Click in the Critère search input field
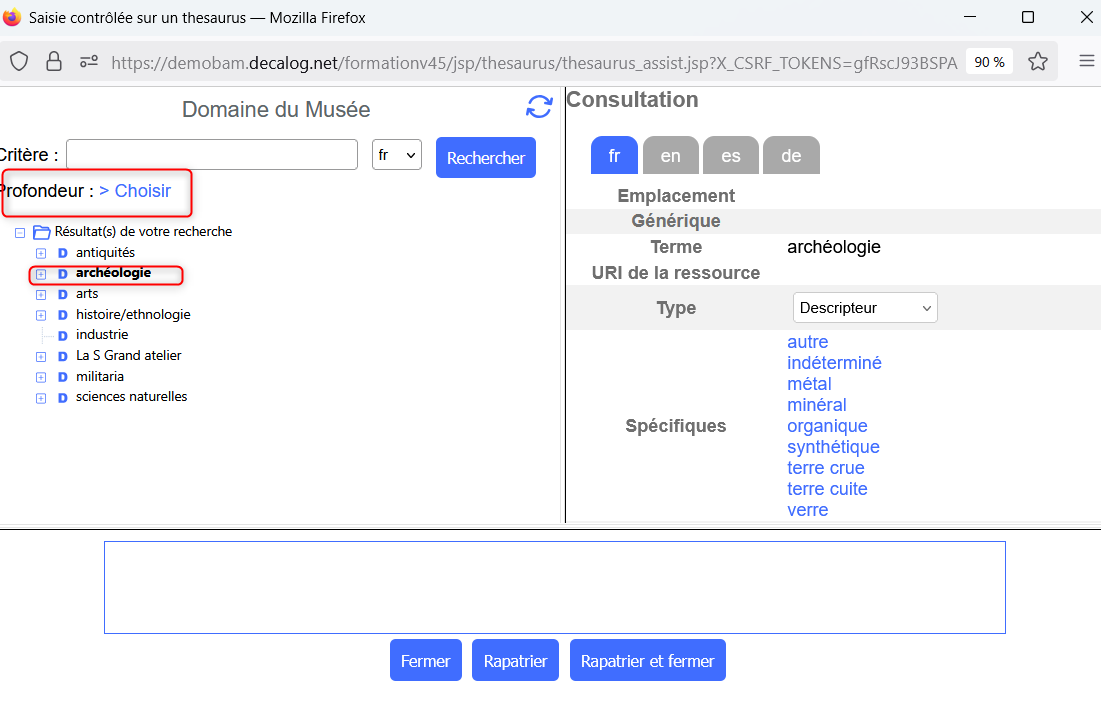The height and width of the screenshot is (724, 1101). [212, 155]
